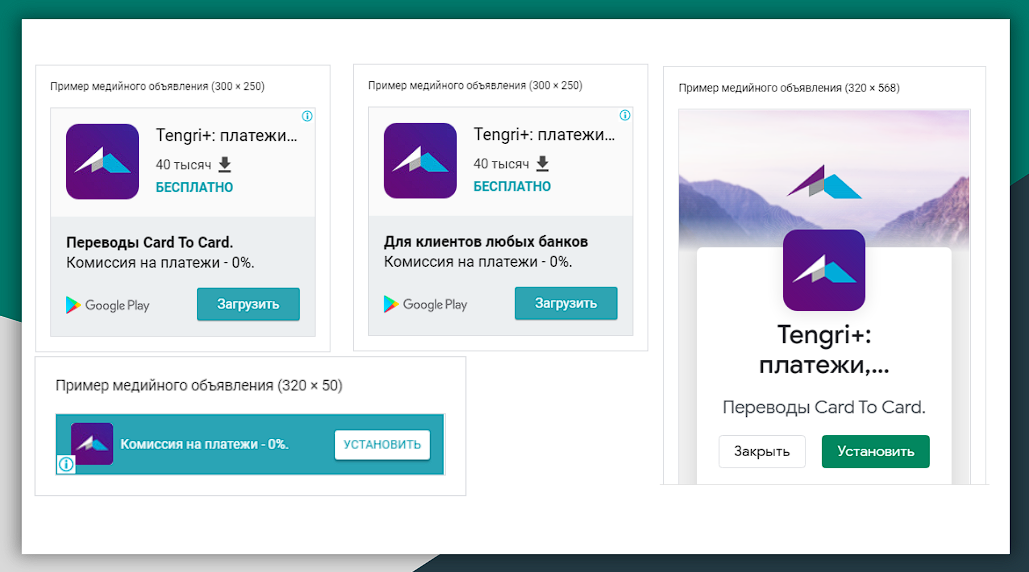Click 'Загрузить' button in 'Переводы Card To Card' ad
This screenshot has width=1029, height=572.
click(x=248, y=304)
